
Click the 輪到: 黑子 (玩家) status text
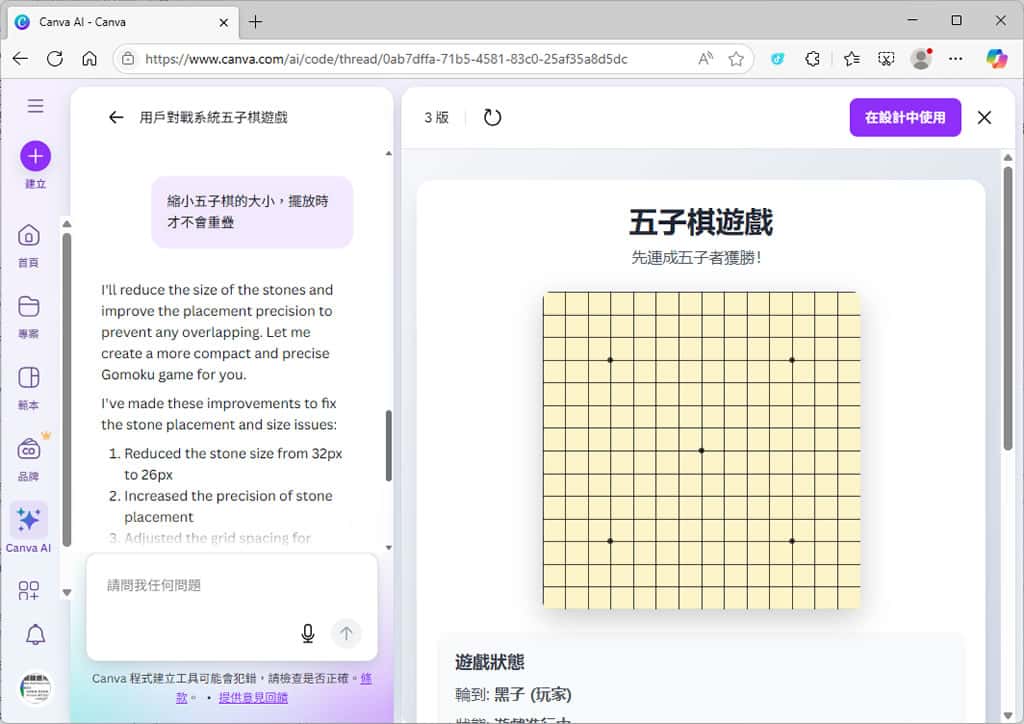tap(513, 695)
